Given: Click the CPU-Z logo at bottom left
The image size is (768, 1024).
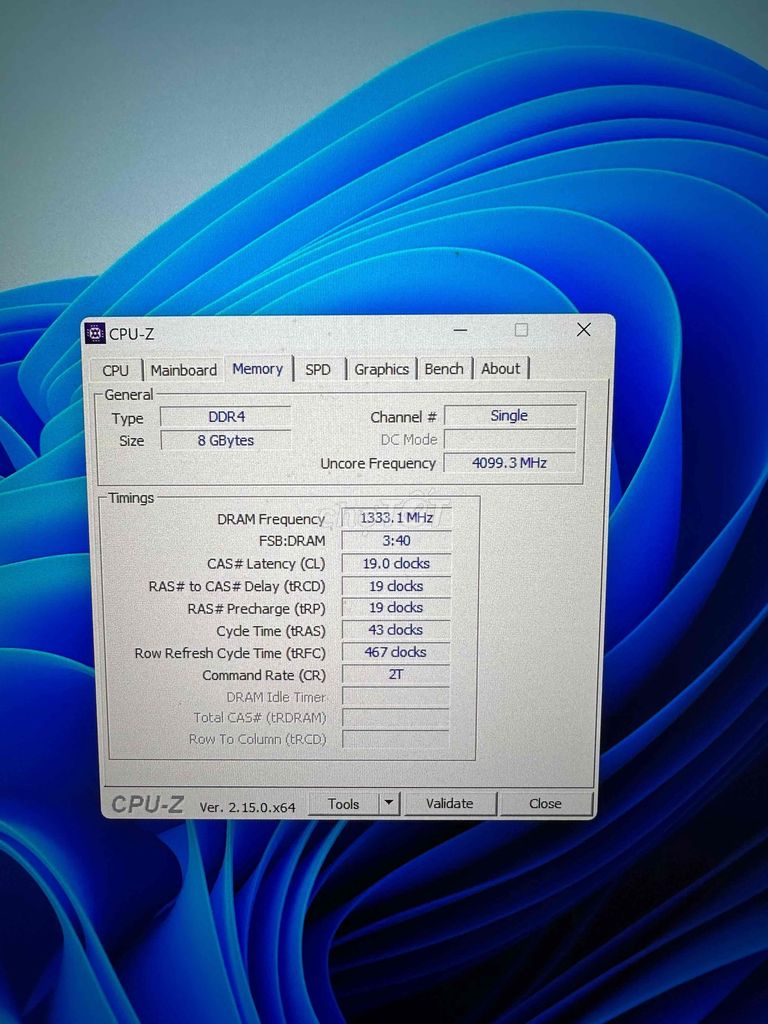Looking at the screenshot, I should [148, 805].
